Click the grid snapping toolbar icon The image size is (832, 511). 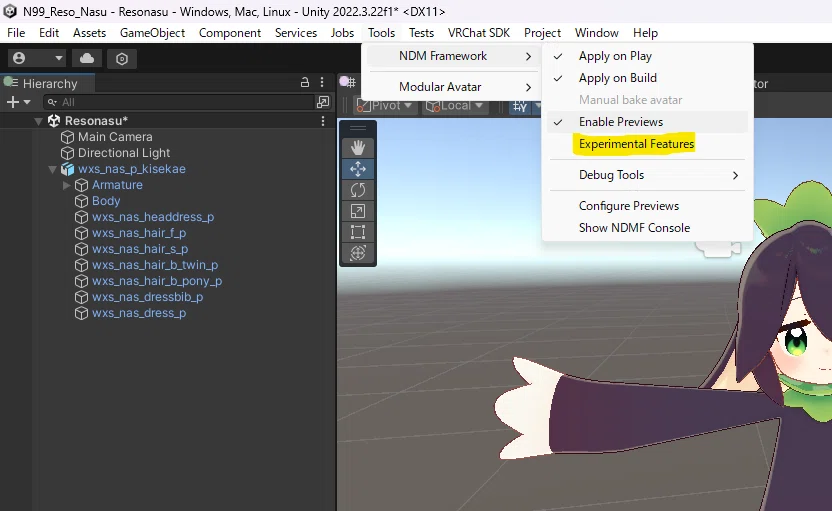tap(520, 106)
